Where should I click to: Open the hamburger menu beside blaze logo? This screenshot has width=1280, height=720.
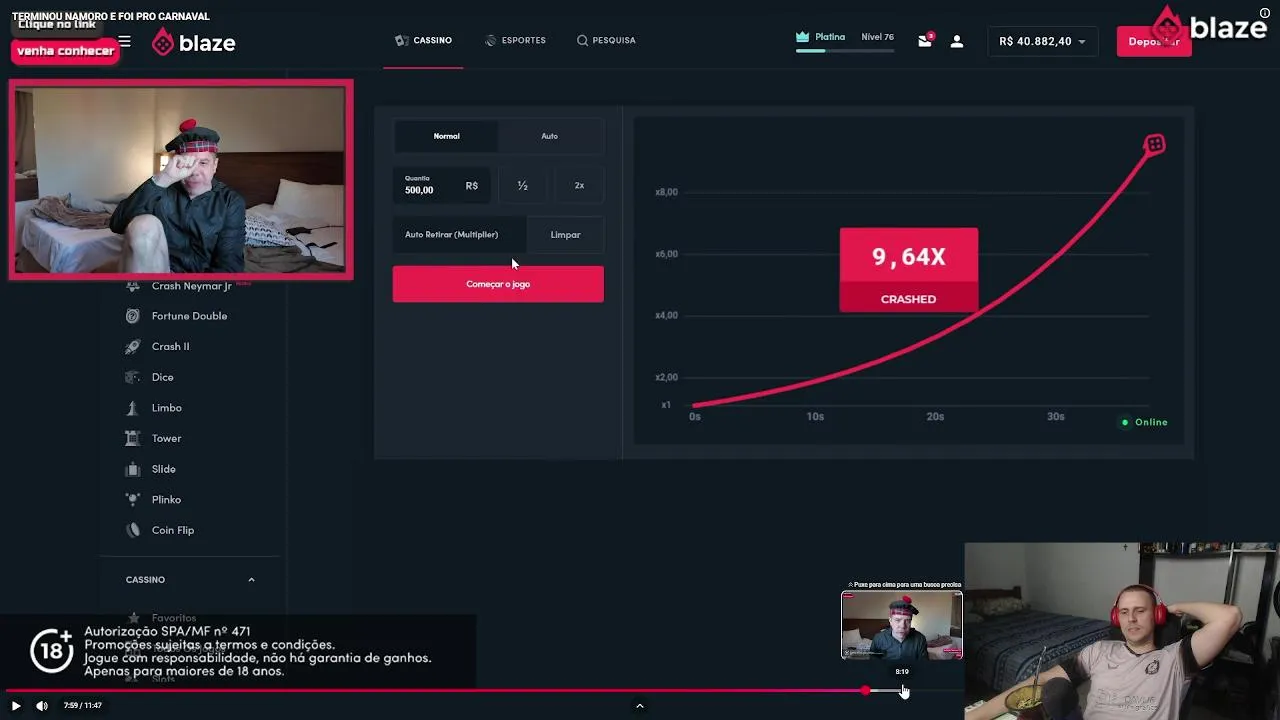[124, 42]
